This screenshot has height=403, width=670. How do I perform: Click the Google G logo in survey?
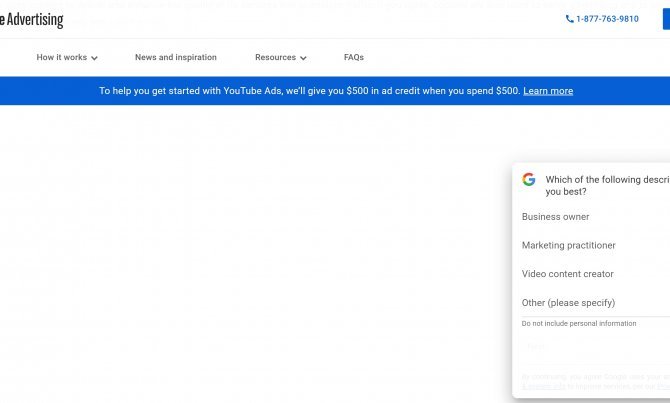coord(529,179)
